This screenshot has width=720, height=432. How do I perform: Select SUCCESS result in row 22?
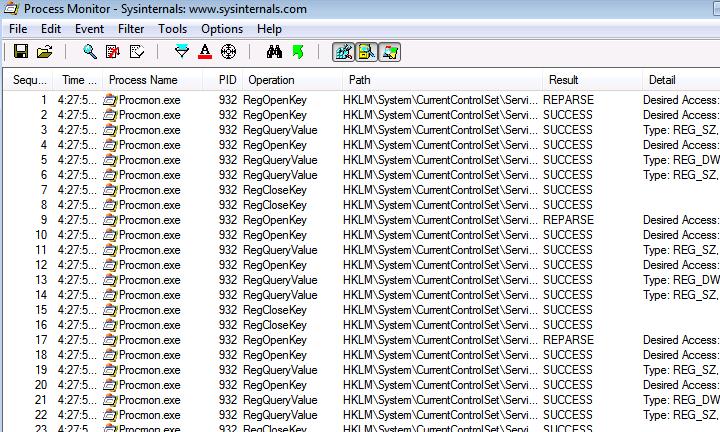click(568, 415)
